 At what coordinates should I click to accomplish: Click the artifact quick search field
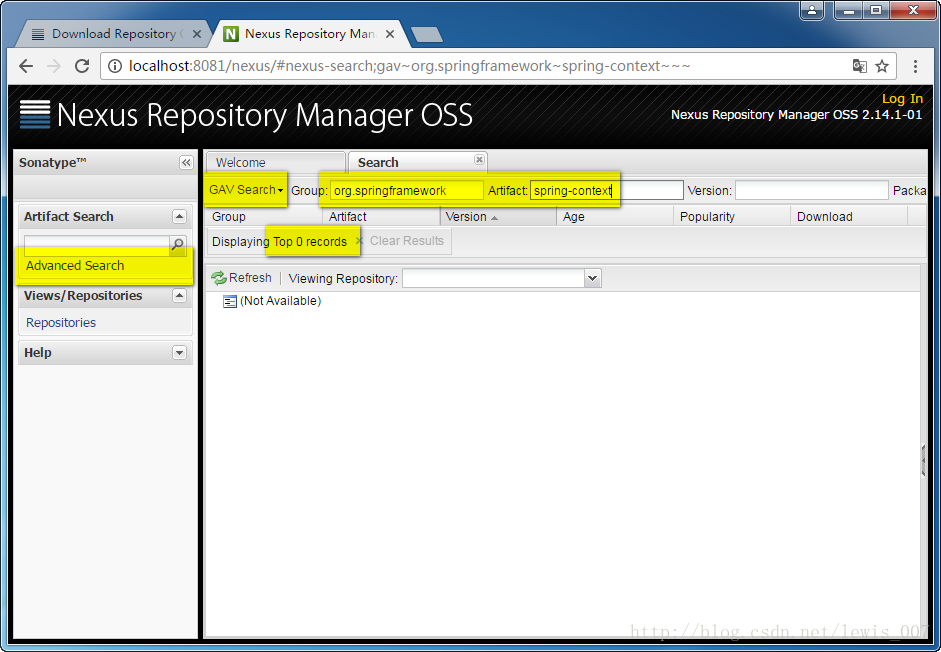pos(97,243)
